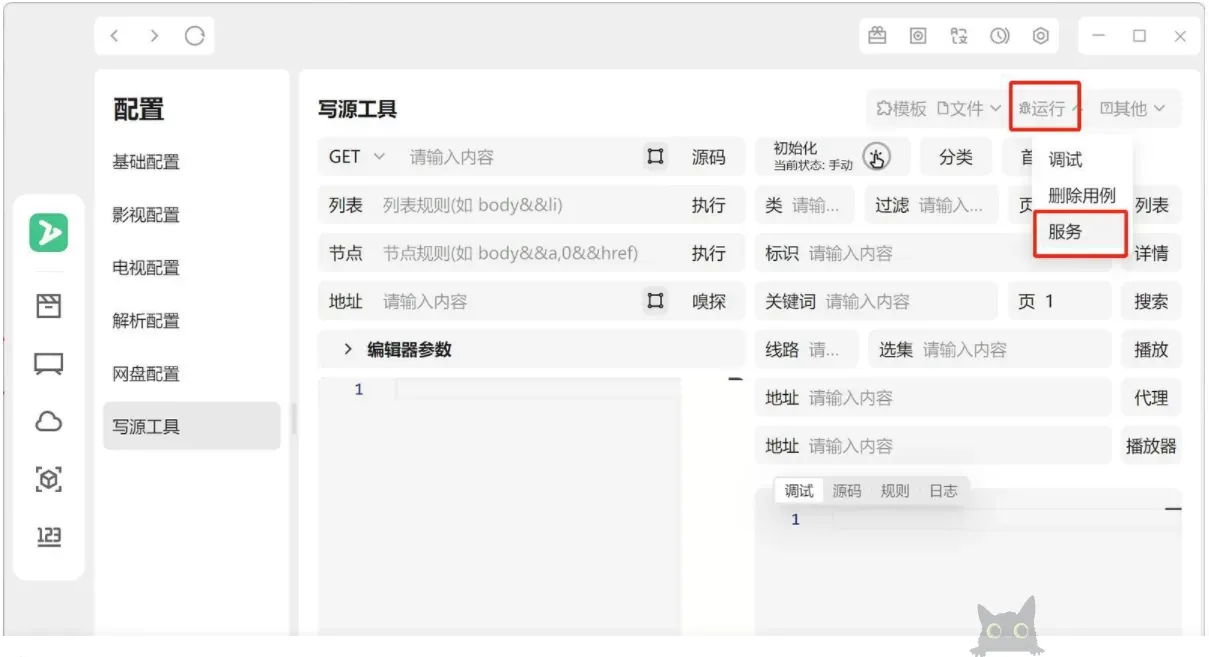Image resolution: width=1209 pixels, height=657 pixels.
Task: Open the history clock icon
Action: (x=999, y=36)
